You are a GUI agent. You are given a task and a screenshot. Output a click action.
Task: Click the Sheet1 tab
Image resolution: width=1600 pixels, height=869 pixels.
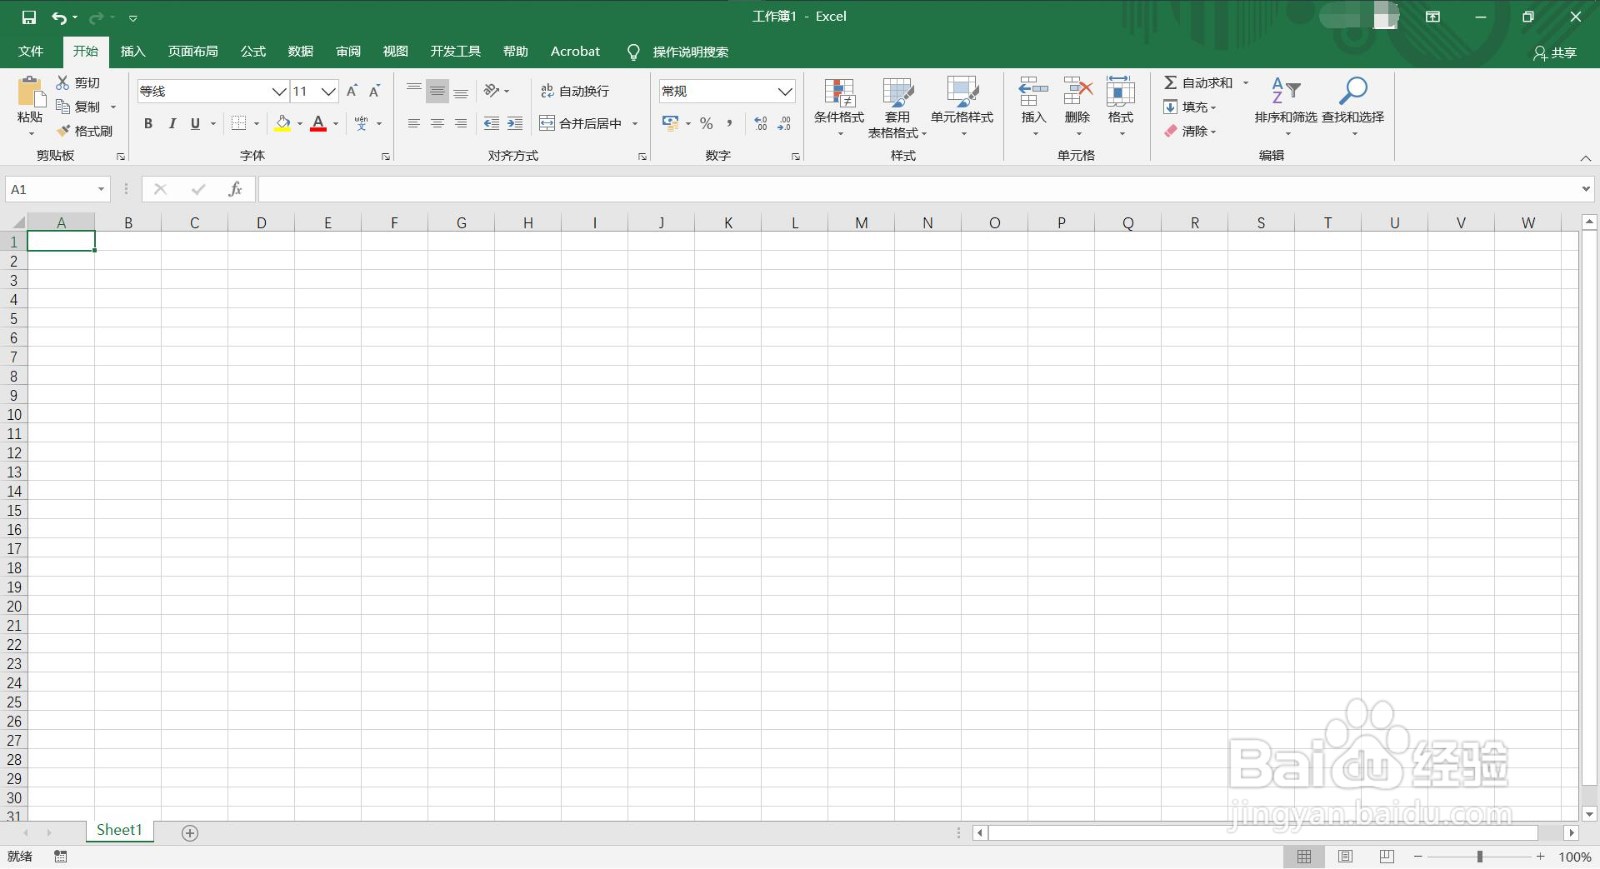(119, 830)
